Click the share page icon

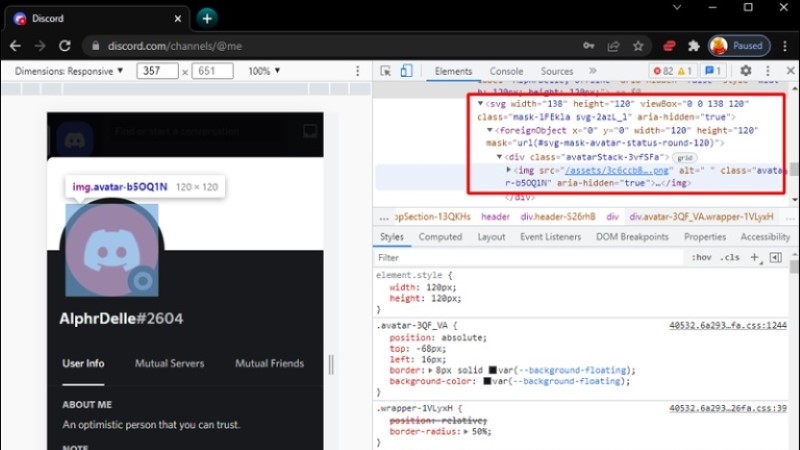(613, 46)
